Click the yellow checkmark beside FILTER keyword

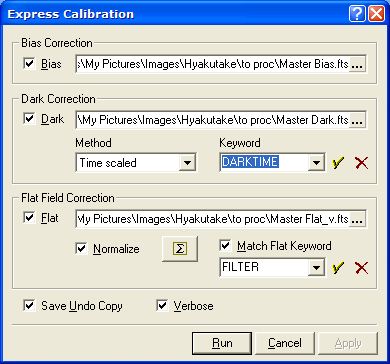click(x=338, y=268)
